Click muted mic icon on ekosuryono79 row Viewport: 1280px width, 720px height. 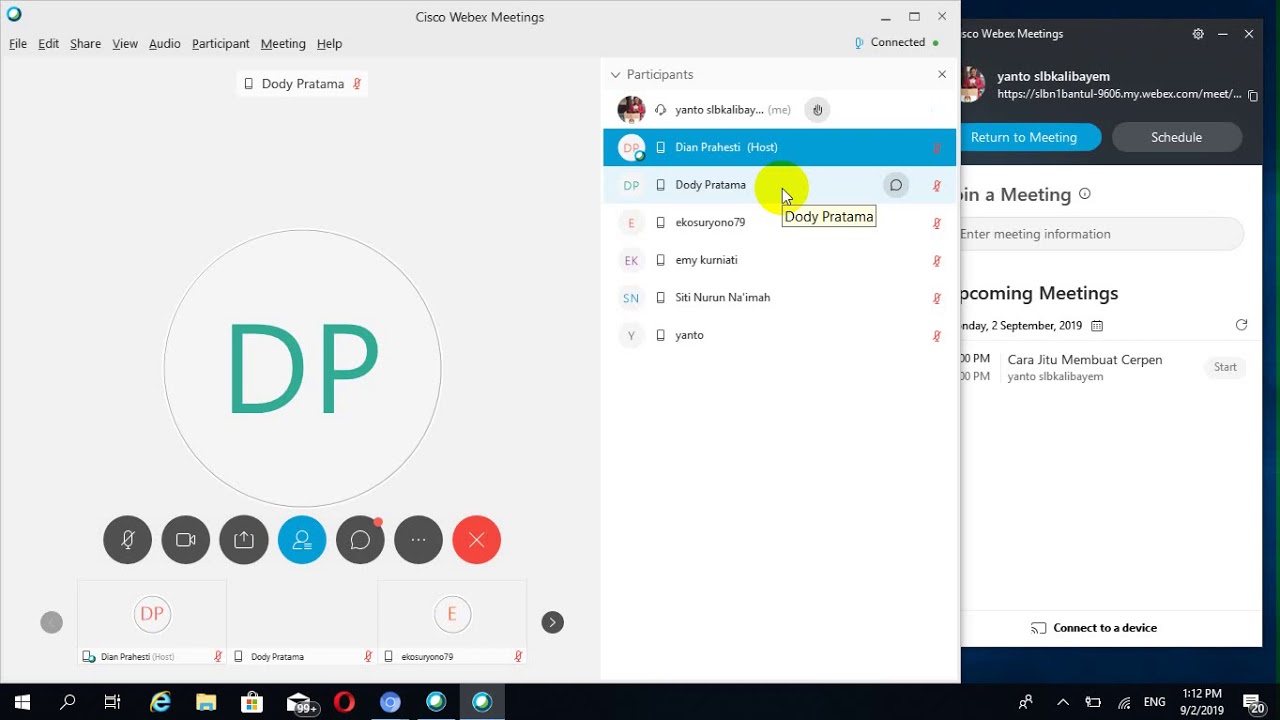[937, 223]
